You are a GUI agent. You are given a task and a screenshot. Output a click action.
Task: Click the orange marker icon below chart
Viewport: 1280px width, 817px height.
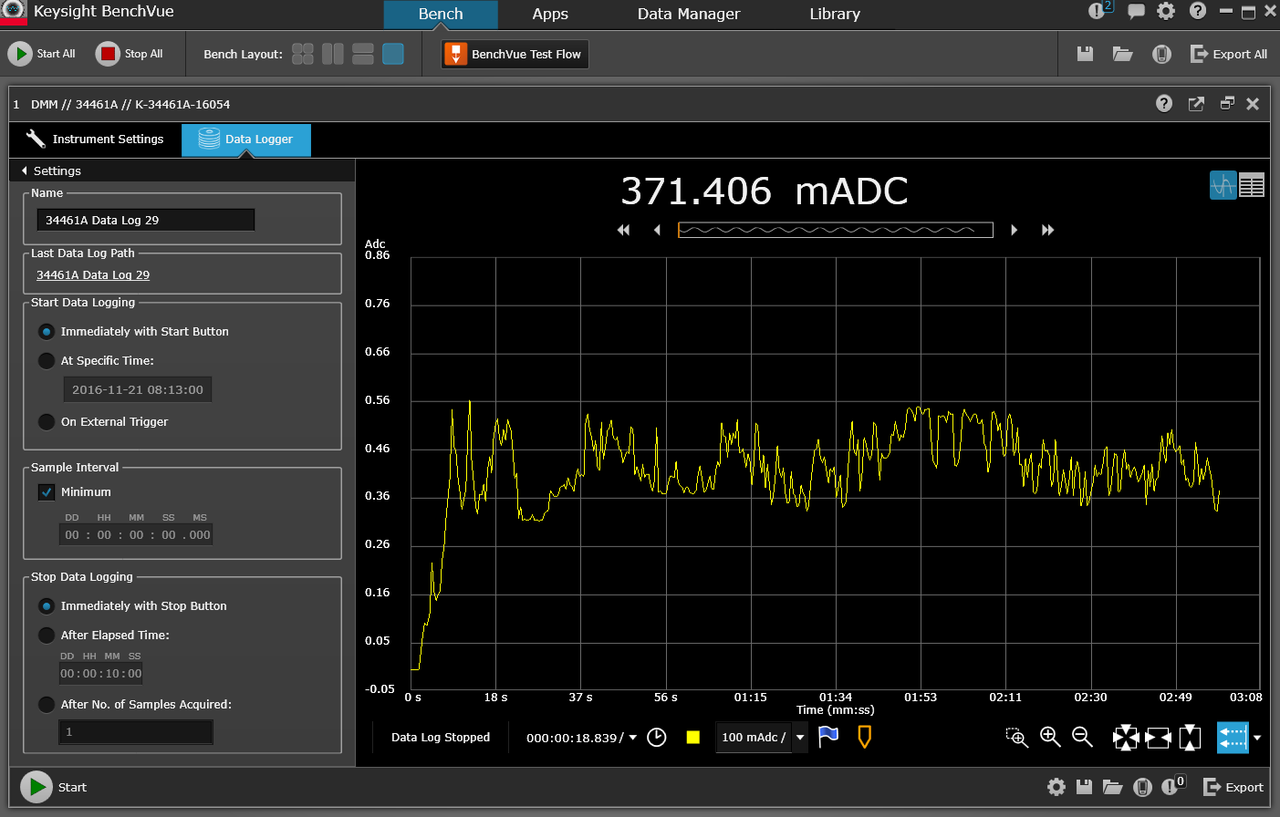[x=864, y=737]
